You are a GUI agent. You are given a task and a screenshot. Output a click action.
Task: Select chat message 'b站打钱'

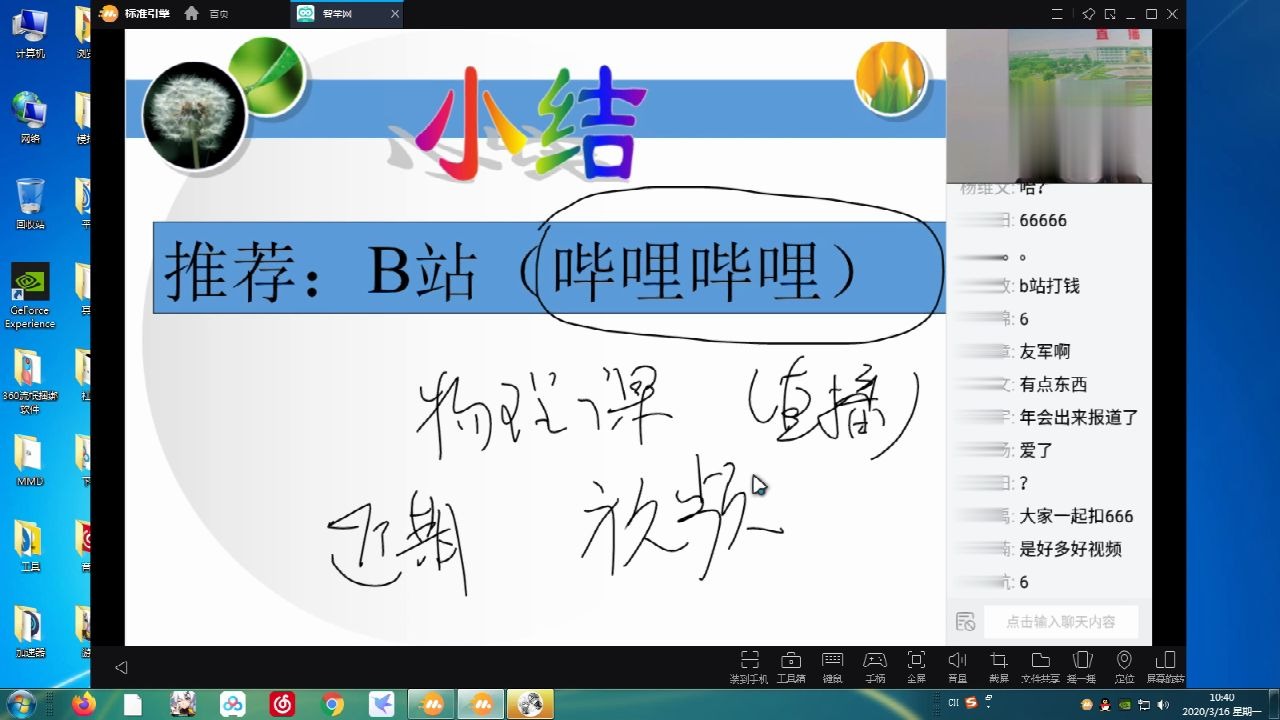[x=1049, y=286]
